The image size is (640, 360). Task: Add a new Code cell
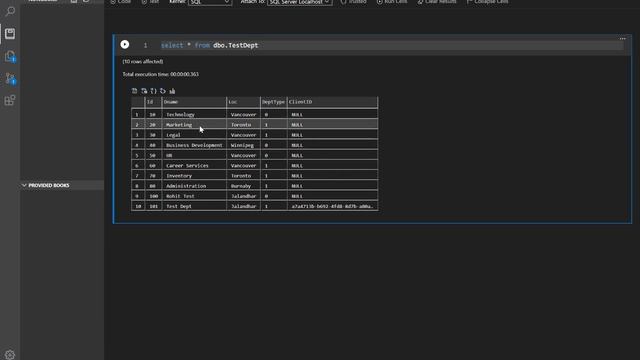(x=120, y=2)
